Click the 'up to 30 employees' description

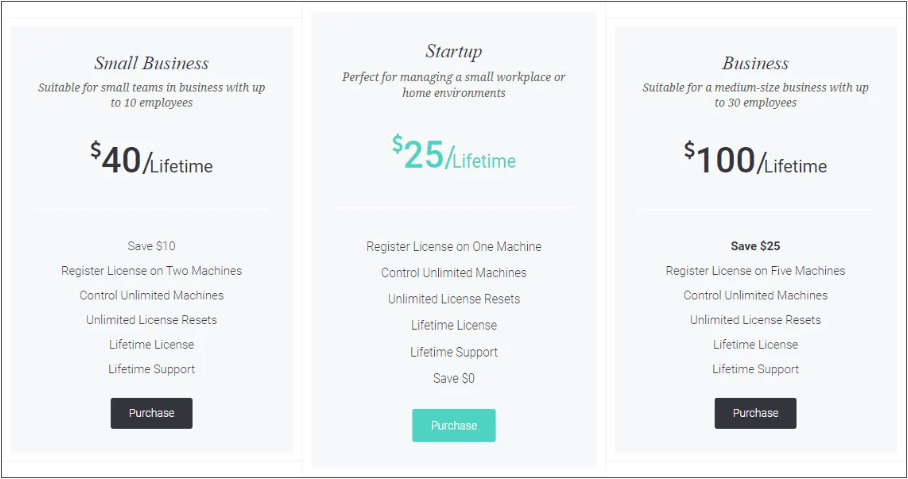755,95
